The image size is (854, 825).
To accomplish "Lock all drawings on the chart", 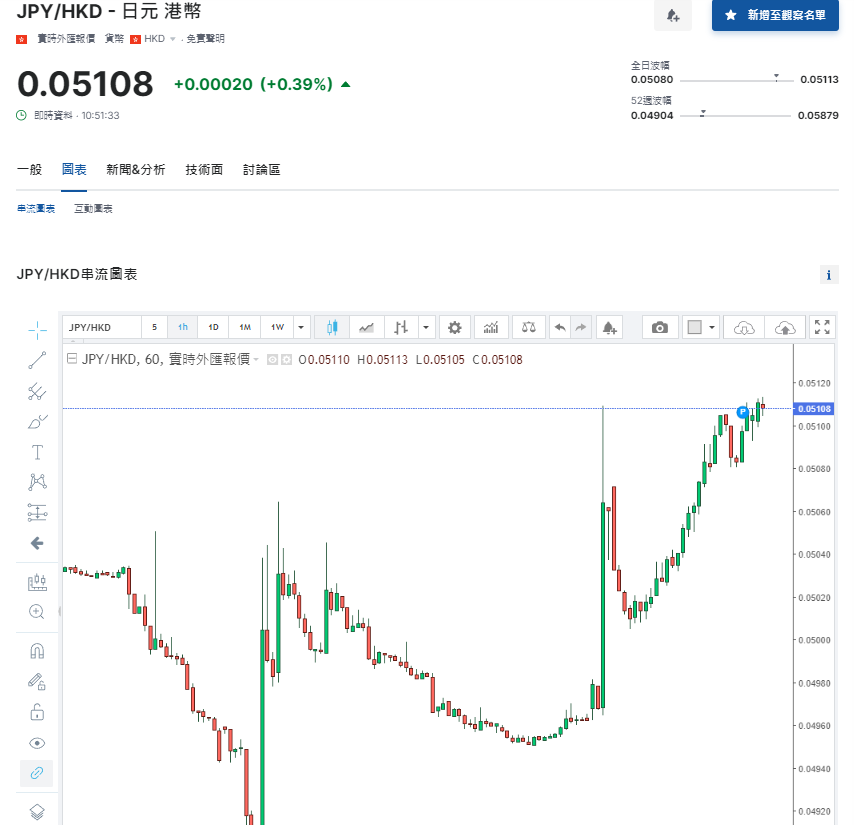I will 37,712.
